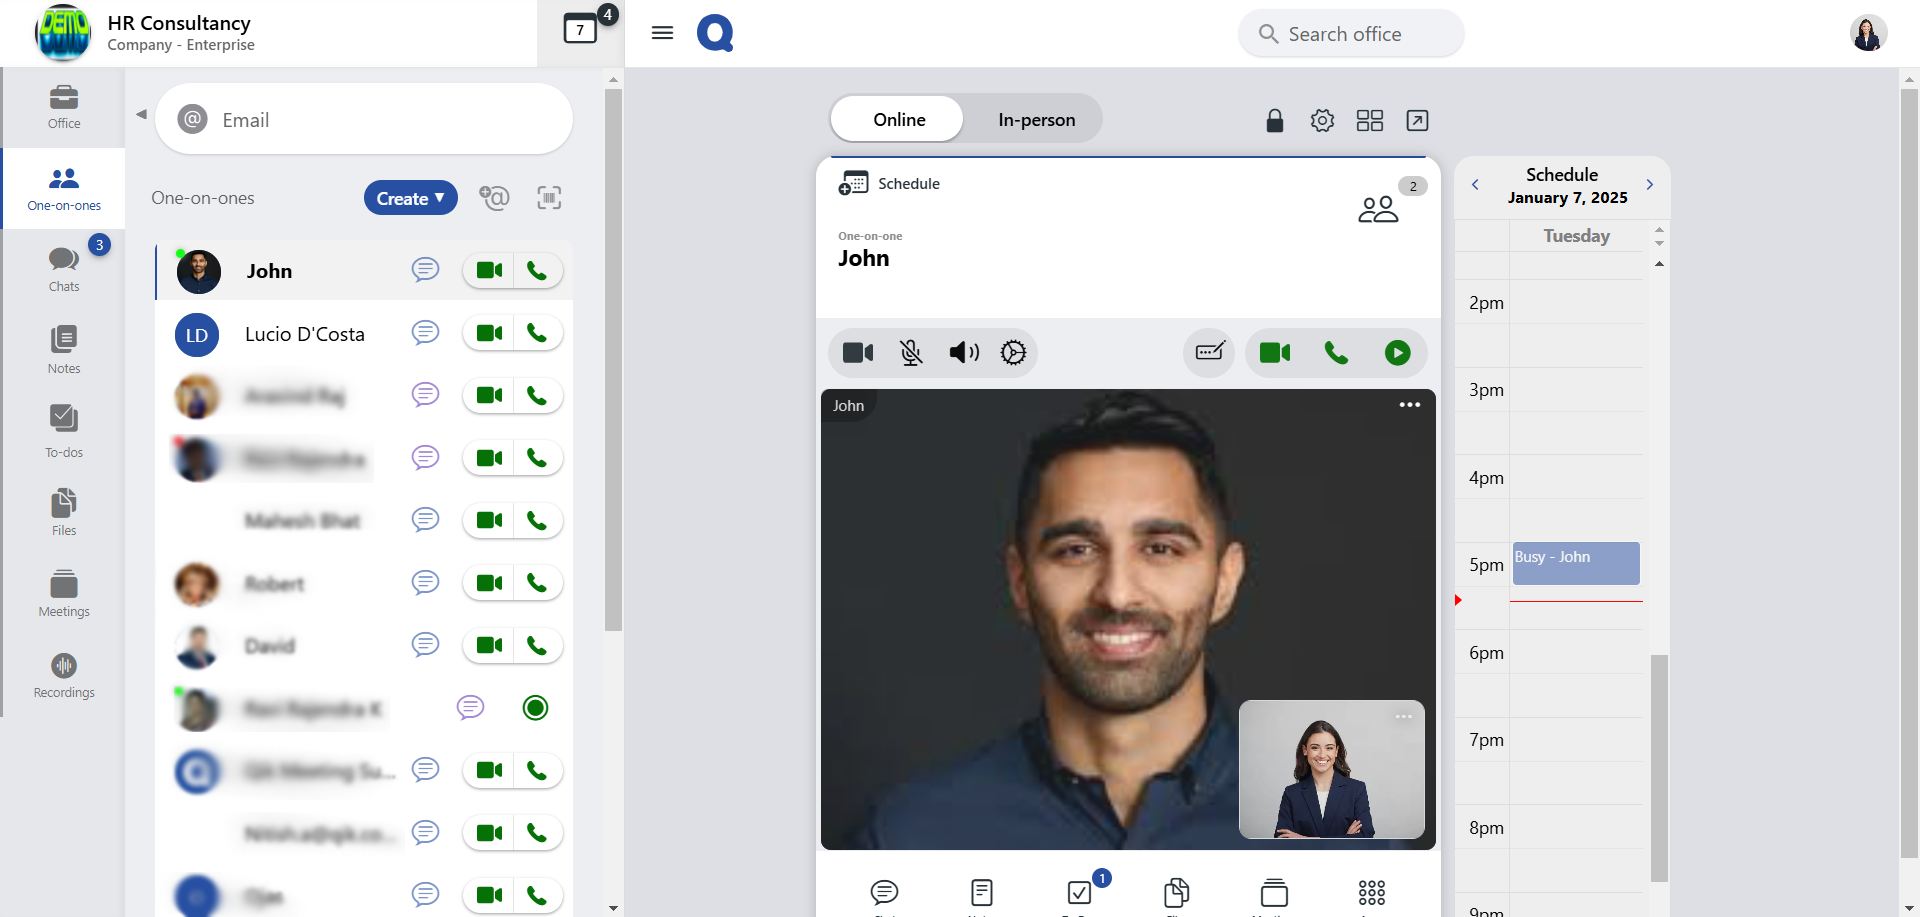Screen dimensions: 1920x917
Task: Open the Notes section in sidebar
Action: (x=64, y=350)
